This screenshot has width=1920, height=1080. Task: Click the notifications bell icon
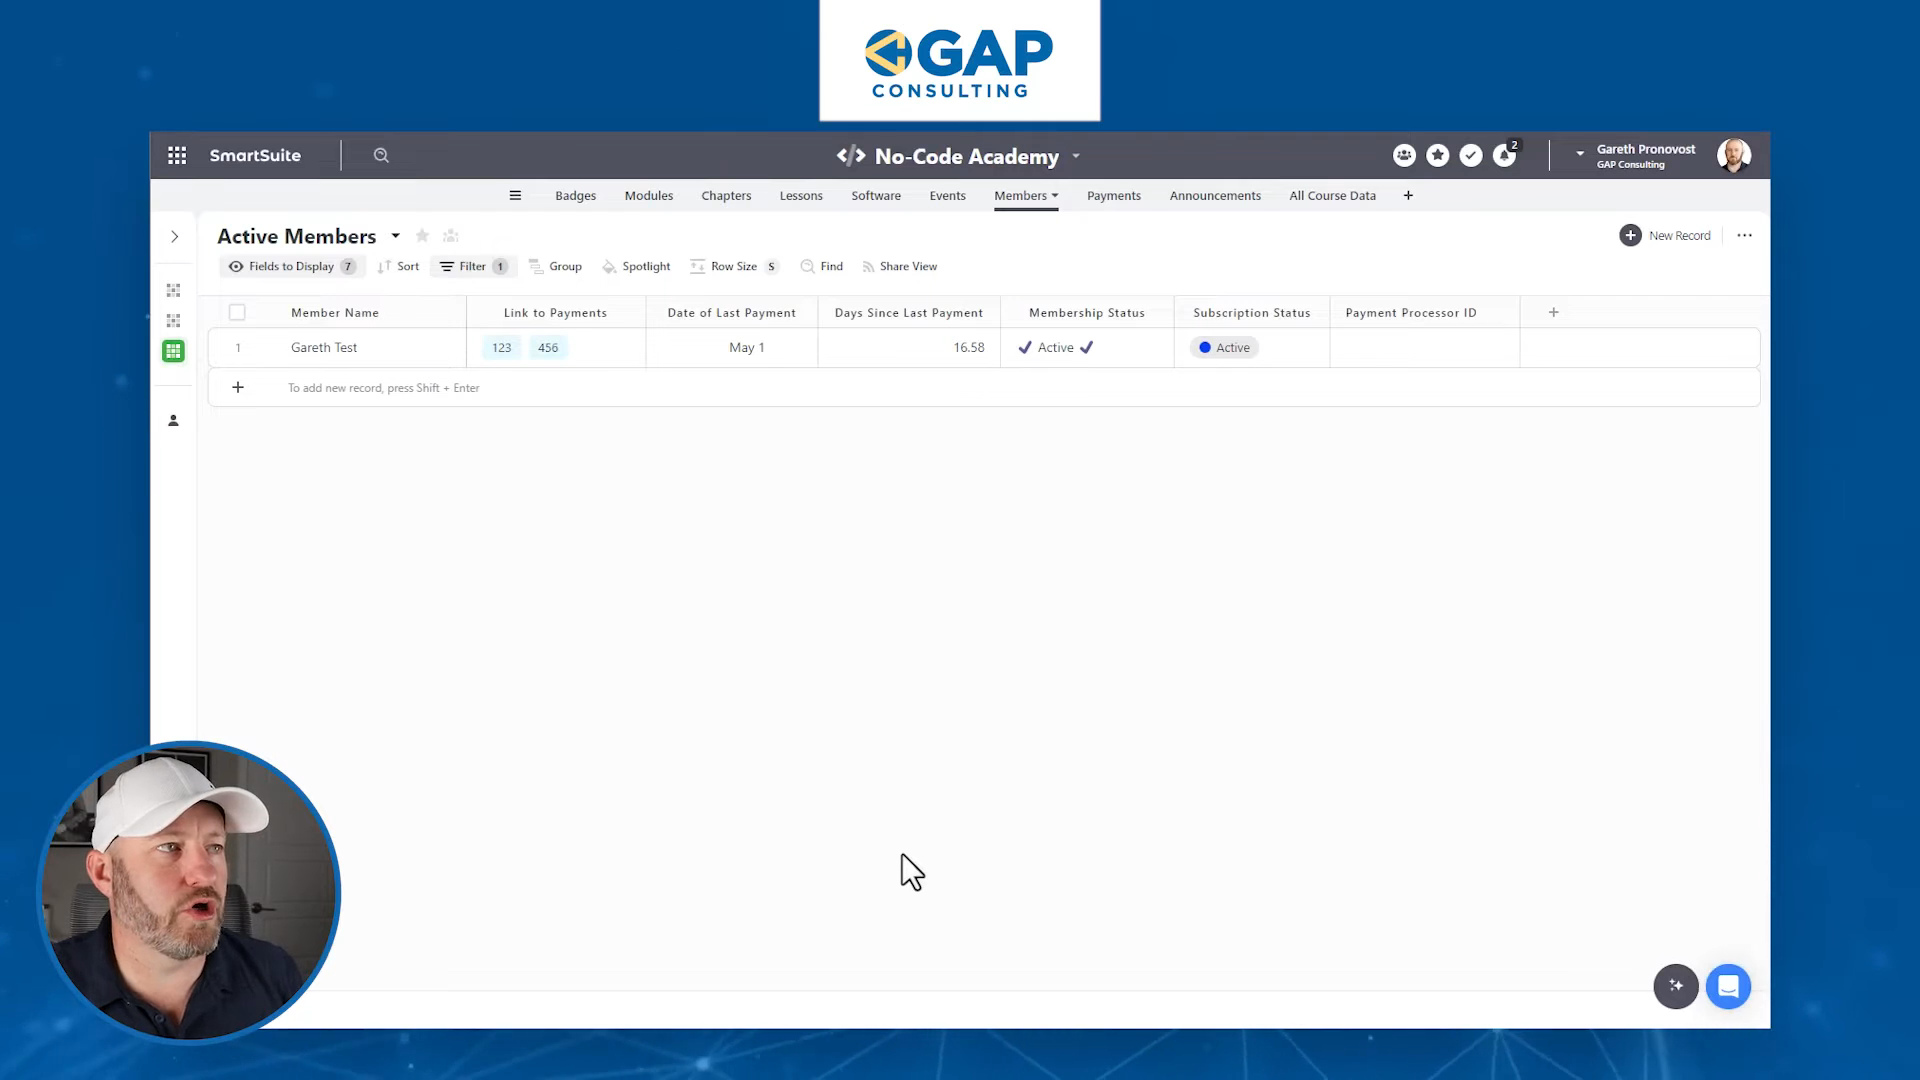(x=1505, y=154)
